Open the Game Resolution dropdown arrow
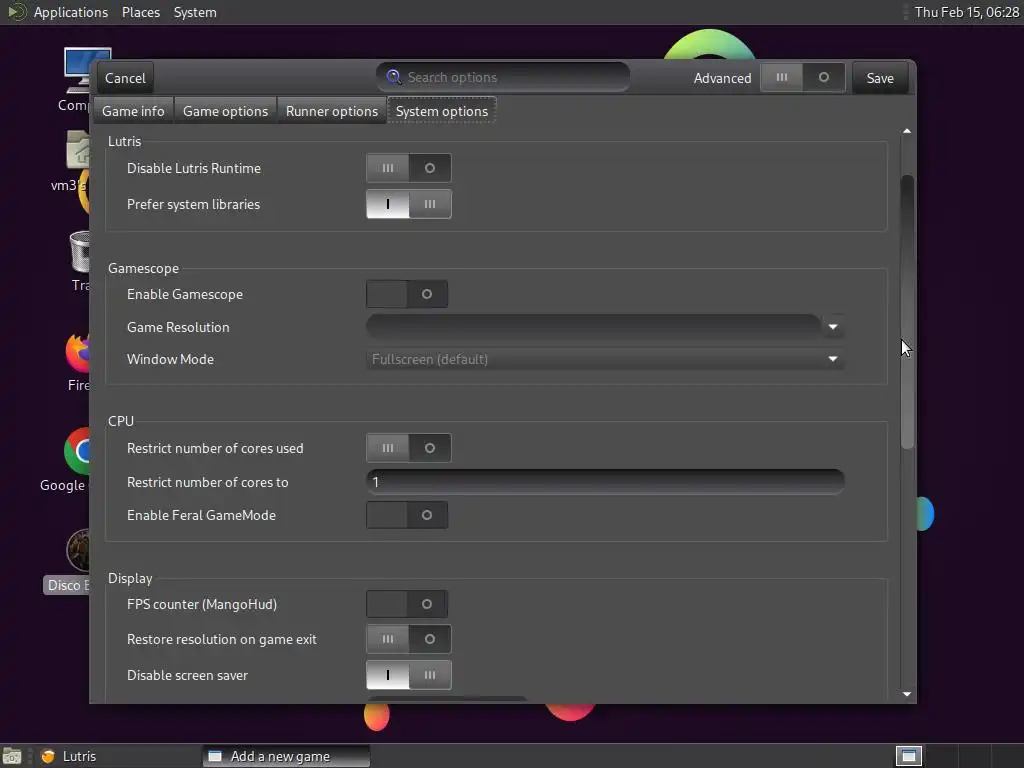 pyautogui.click(x=833, y=327)
